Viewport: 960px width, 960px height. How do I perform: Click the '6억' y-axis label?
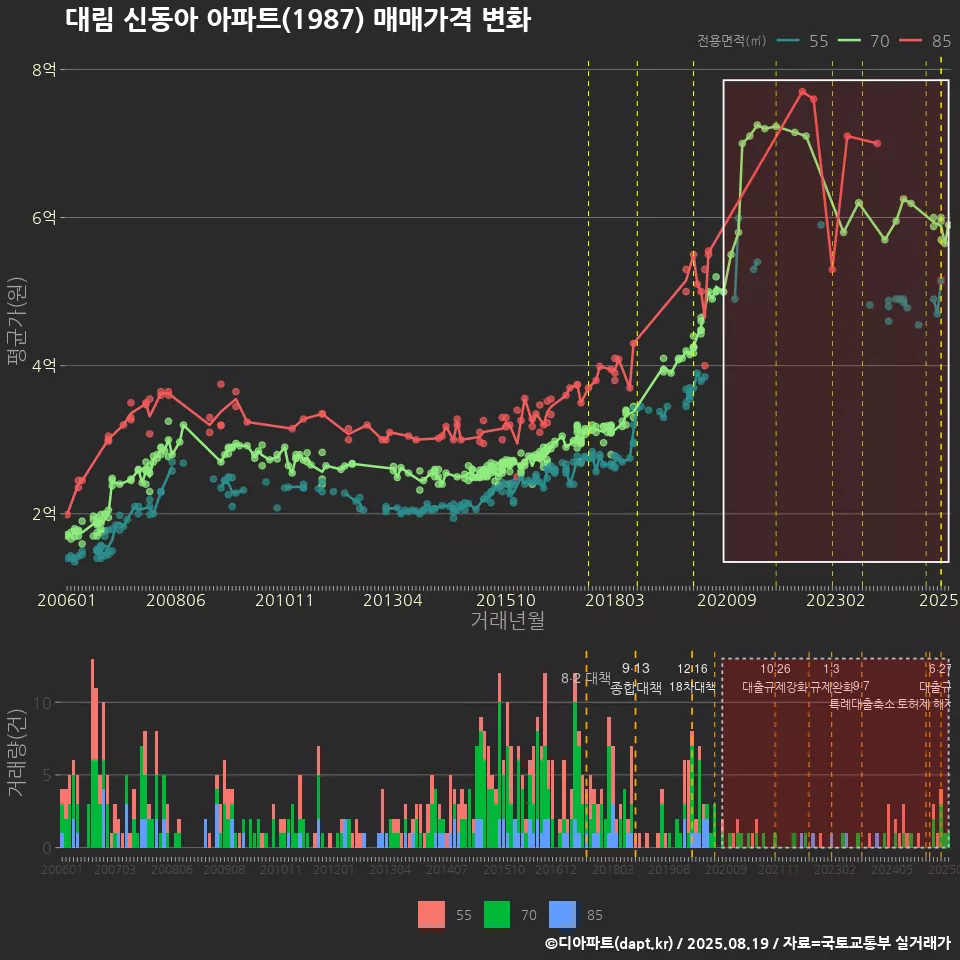(44, 218)
